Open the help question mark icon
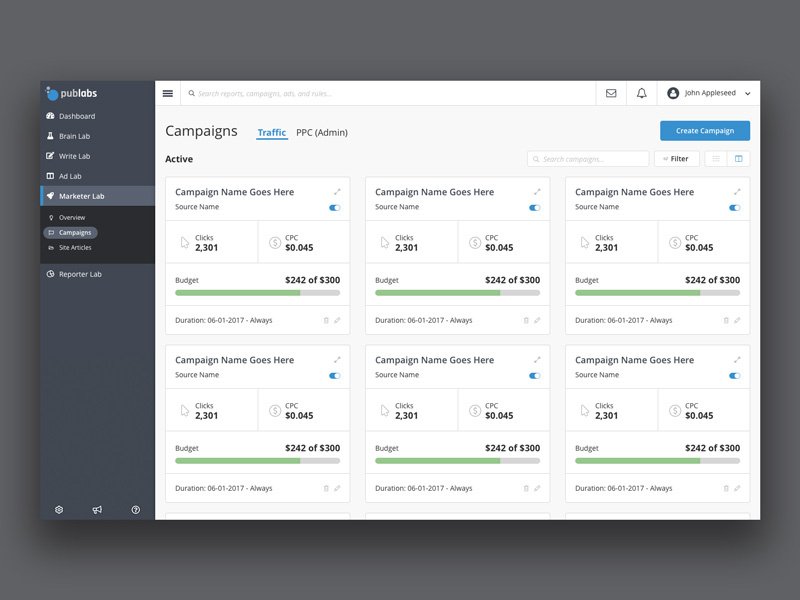Image resolution: width=800 pixels, height=600 pixels. point(136,510)
